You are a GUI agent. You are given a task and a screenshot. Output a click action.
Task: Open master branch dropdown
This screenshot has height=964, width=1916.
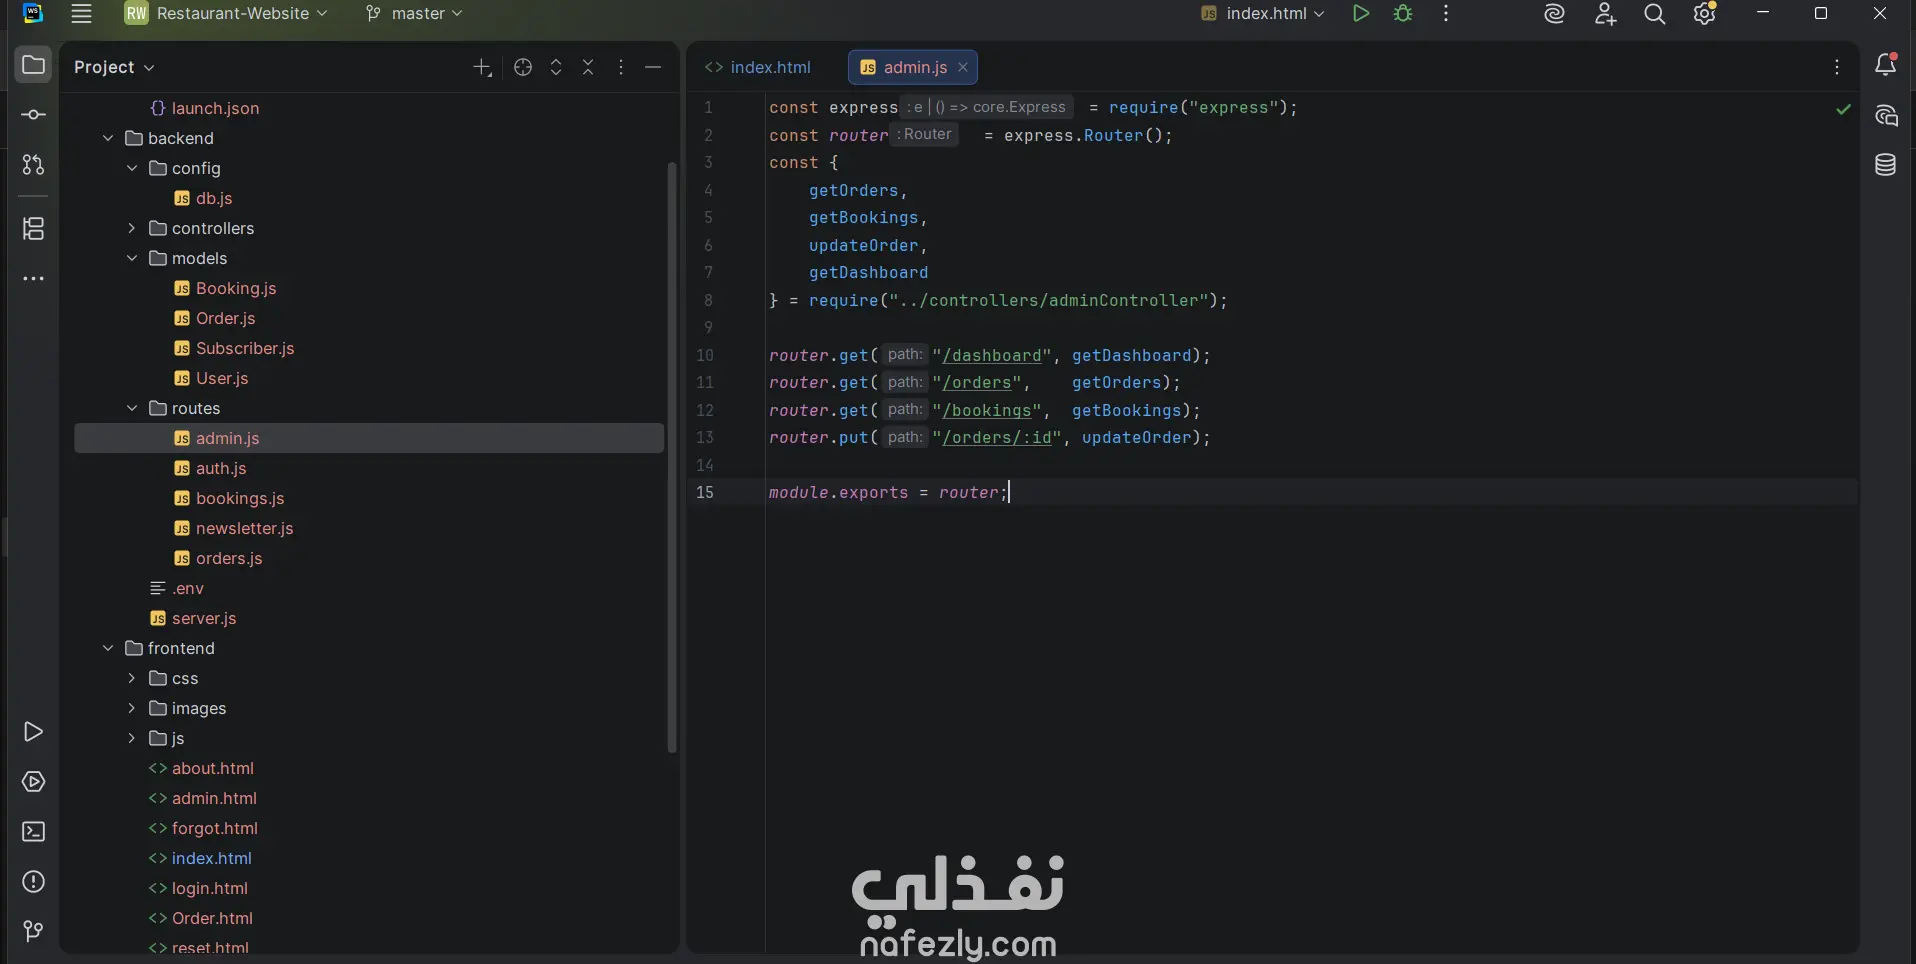click(x=414, y=14)
